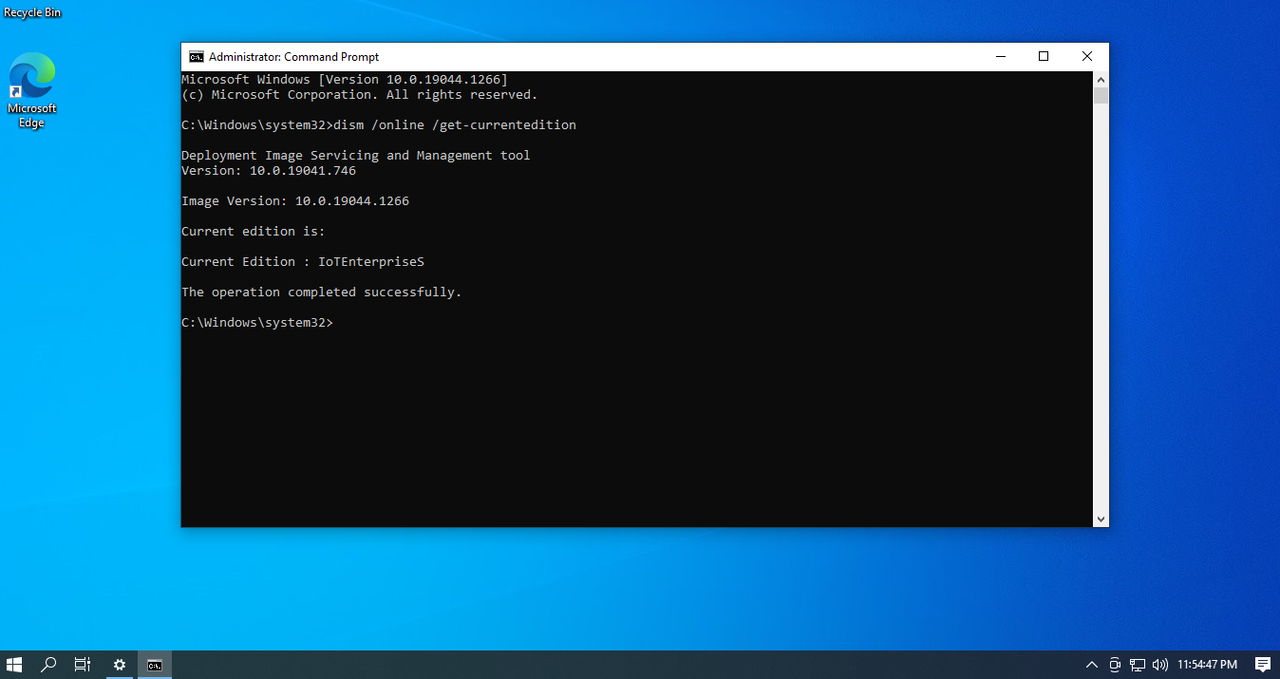The width and height of the screenshot is (1280, 679).
Task: Click 'Image Version: 10.0.19044.1266' line
Action: click(295, 201)
